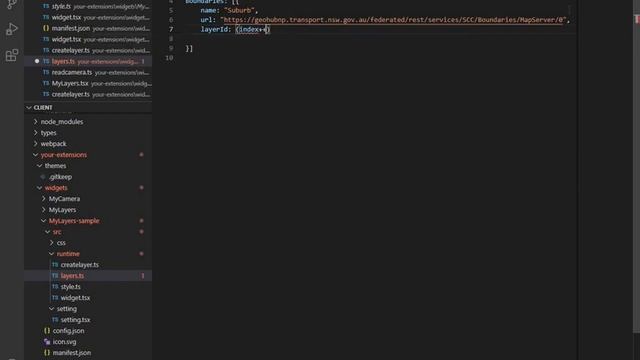Open the config.json file

tap(88, 331)
